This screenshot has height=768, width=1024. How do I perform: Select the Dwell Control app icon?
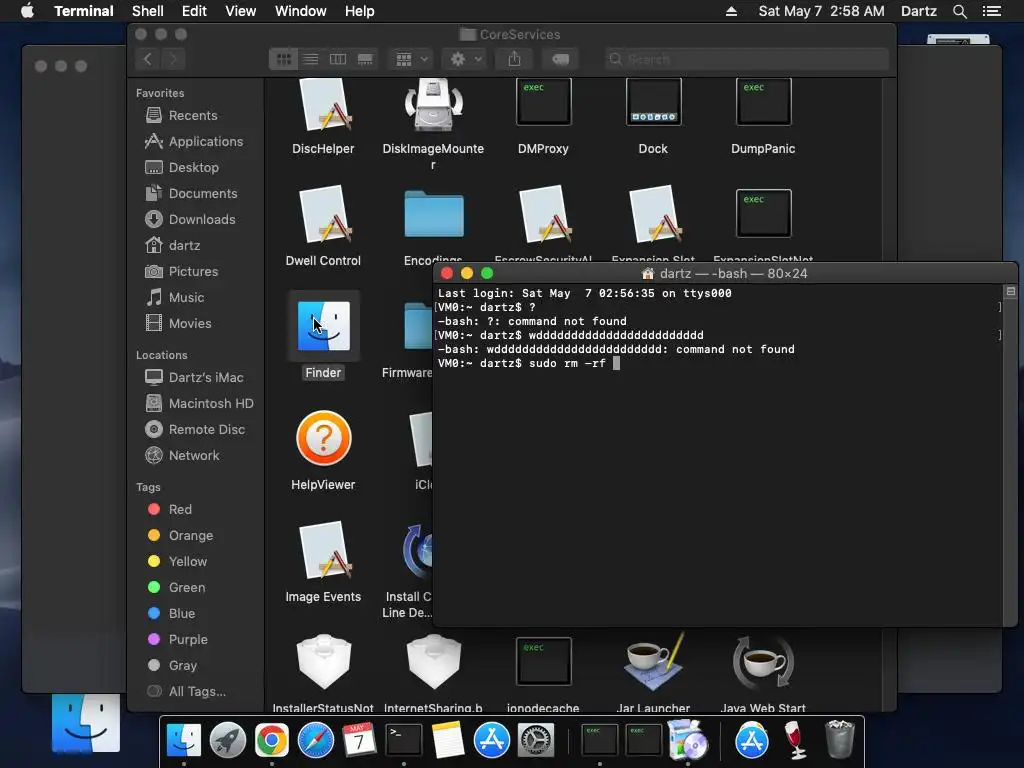(323, 214)
